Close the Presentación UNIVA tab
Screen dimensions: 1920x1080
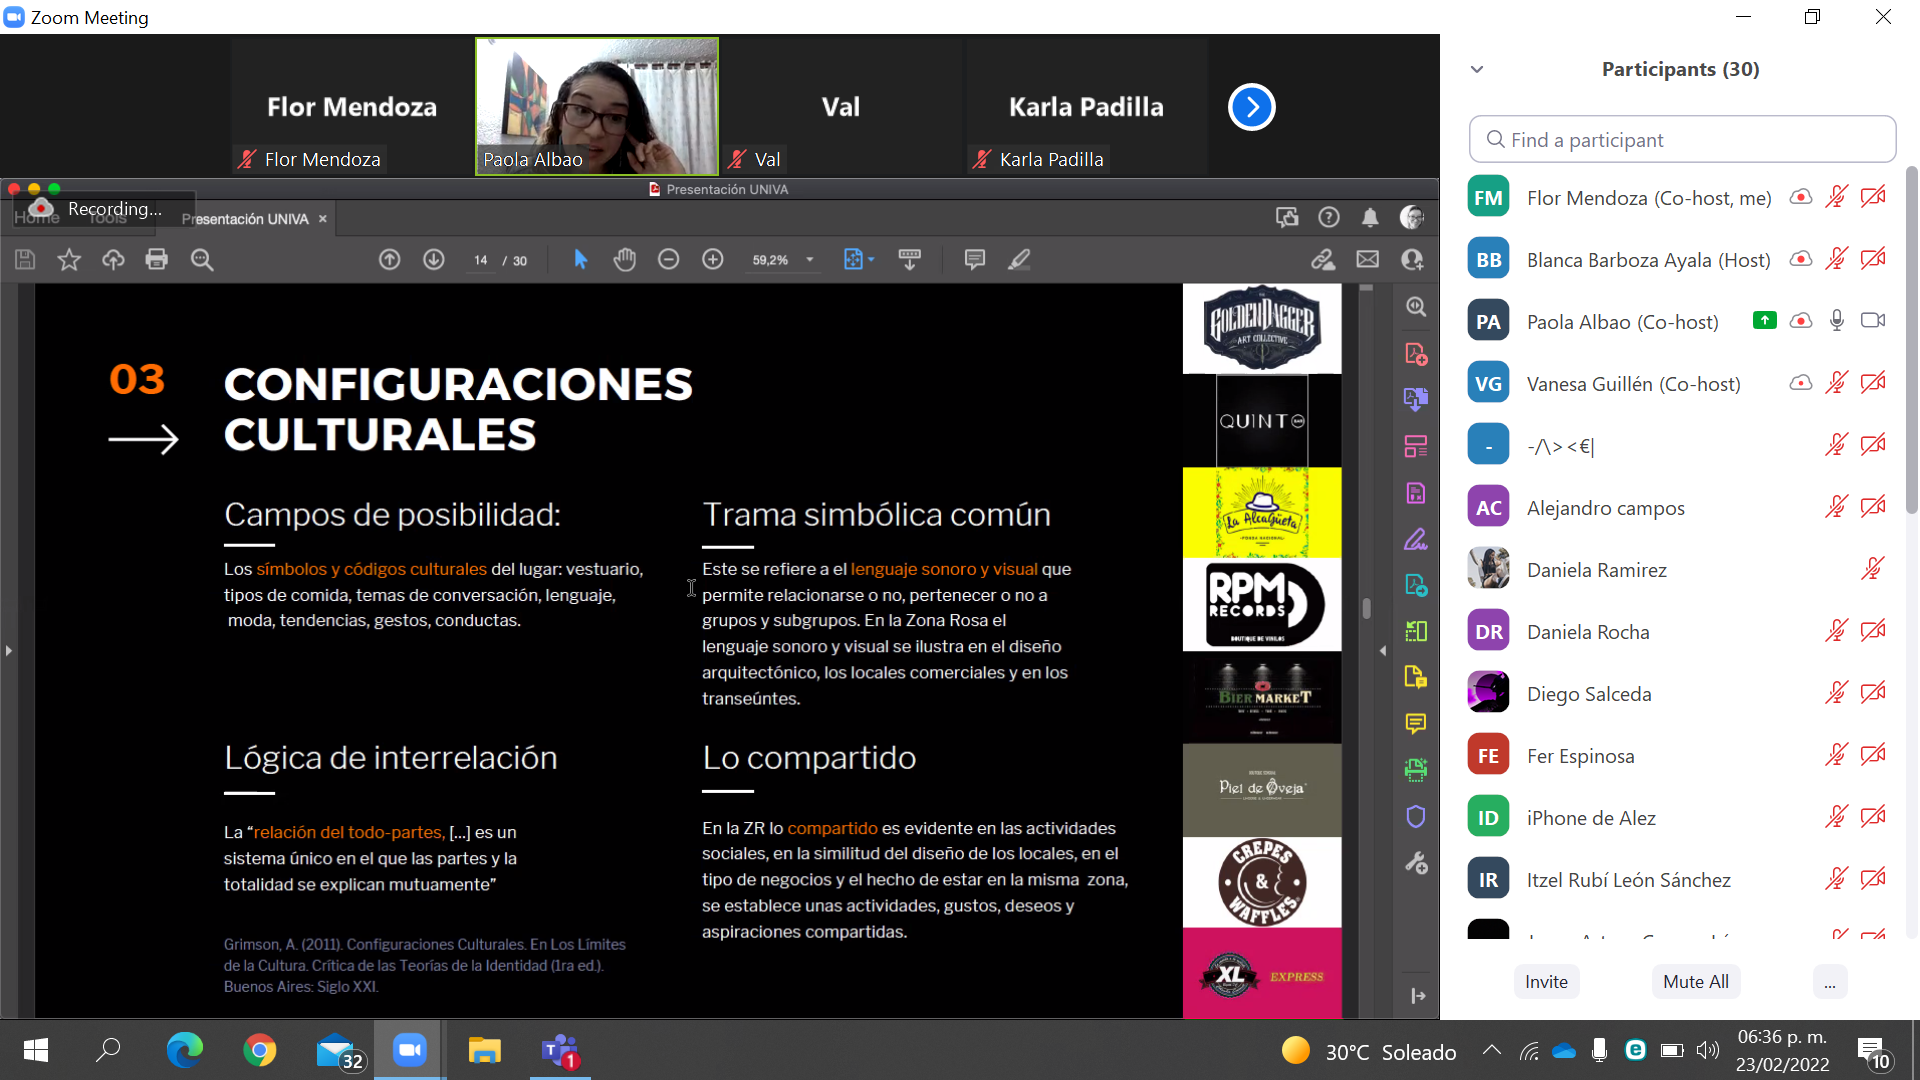click(322, 219)
